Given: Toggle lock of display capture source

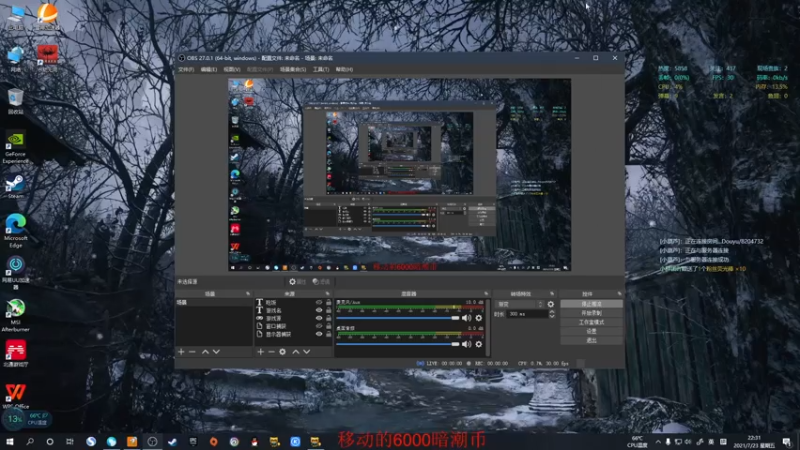Looking at the screenshot, I should 329,334.
